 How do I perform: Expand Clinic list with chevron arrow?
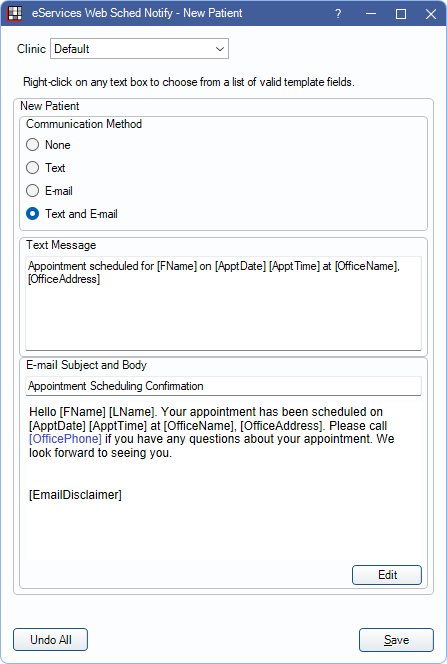point(220,49)
